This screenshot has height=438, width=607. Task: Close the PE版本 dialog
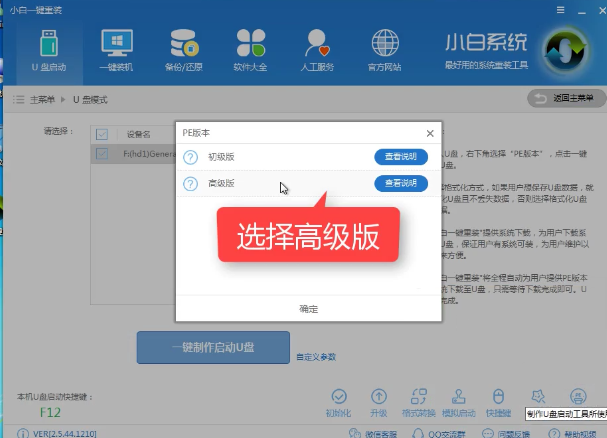coord(430,132)
